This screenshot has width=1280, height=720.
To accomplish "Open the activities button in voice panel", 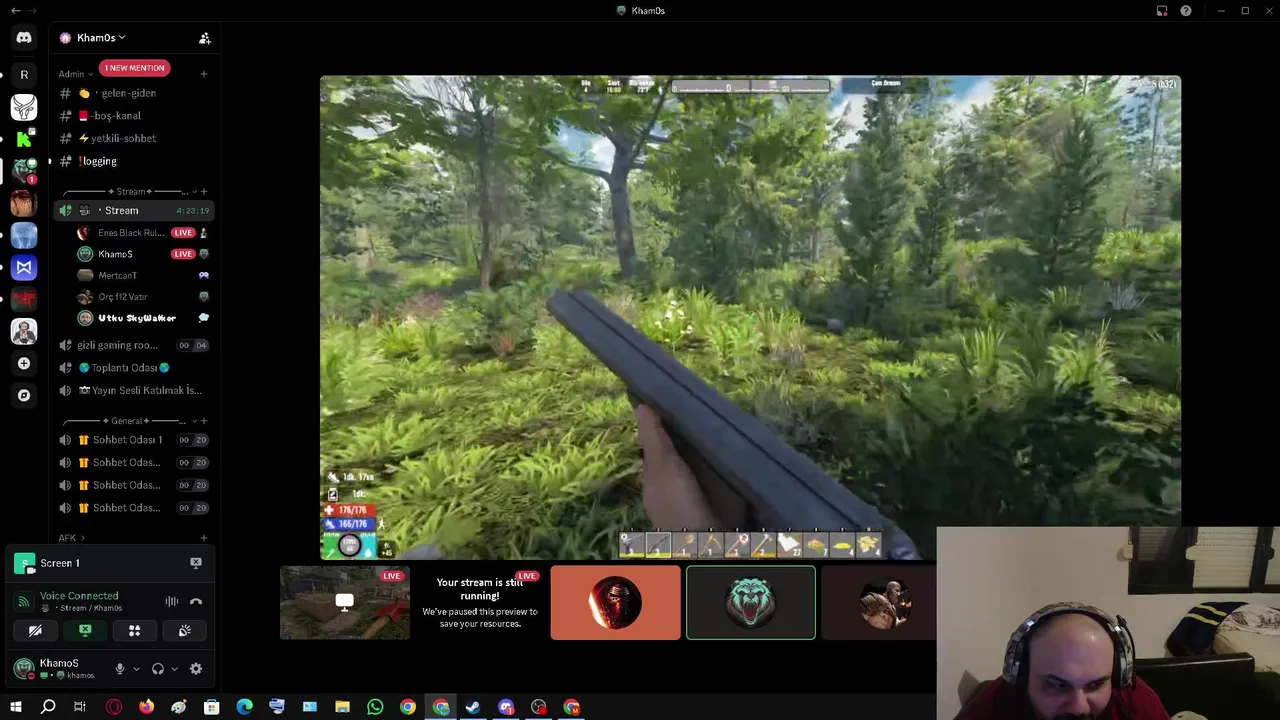I will tap(134, 631).
